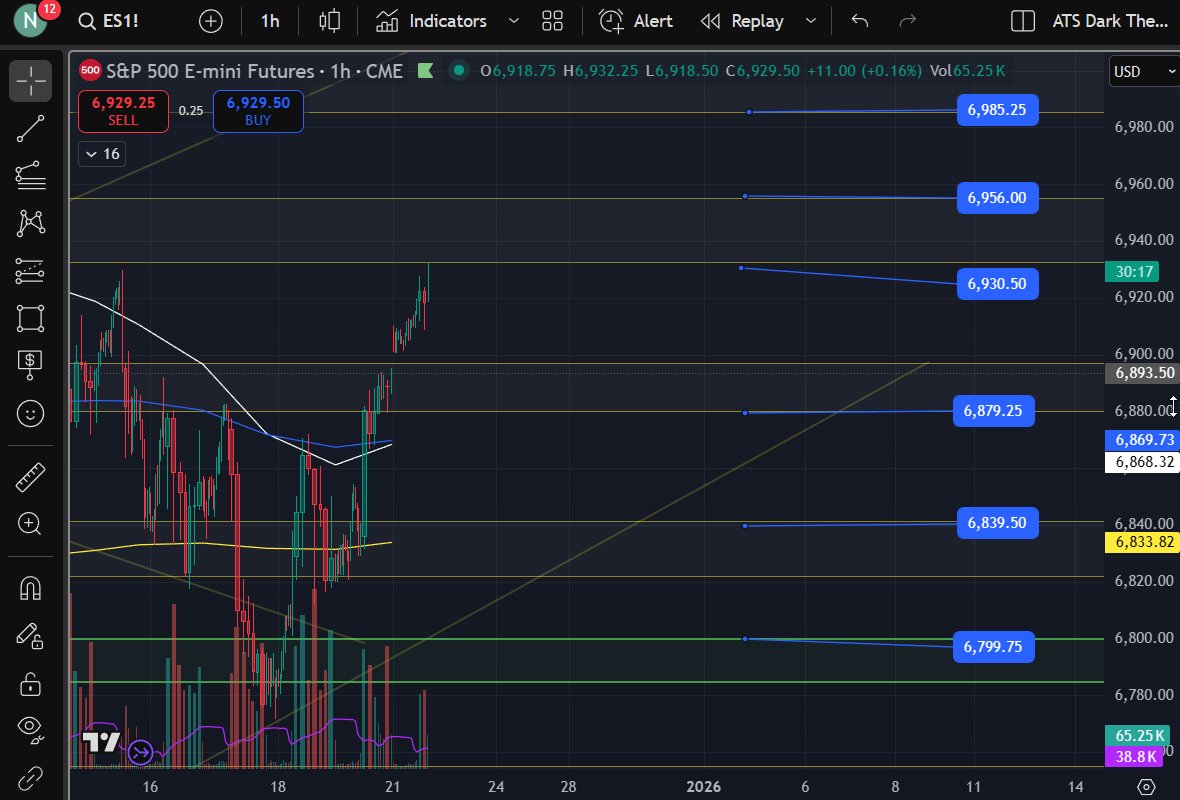Redo the last undone action
The height and width of the screenshot is (800, 1180).
(x=908, y=21)
